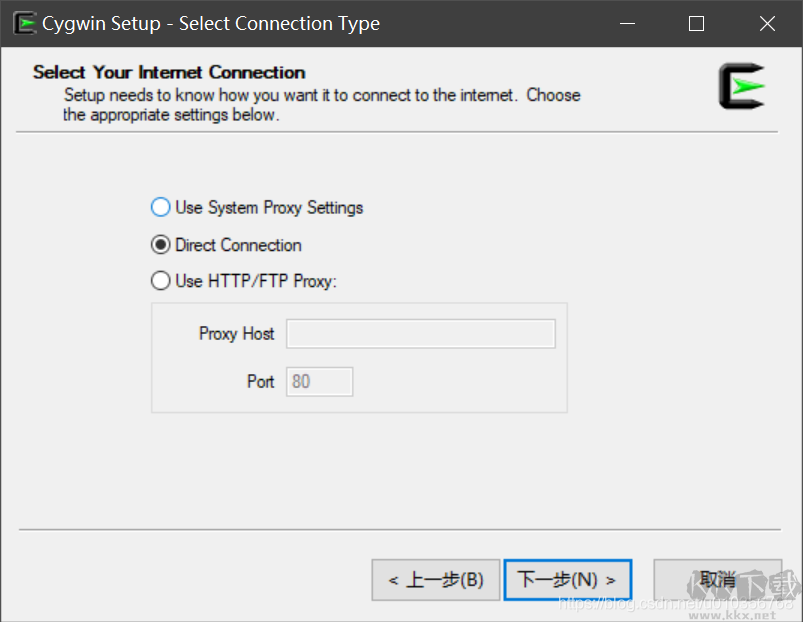Click the setup instruction text below the heading
Screen dimensions: 803x622
[300, 104]
